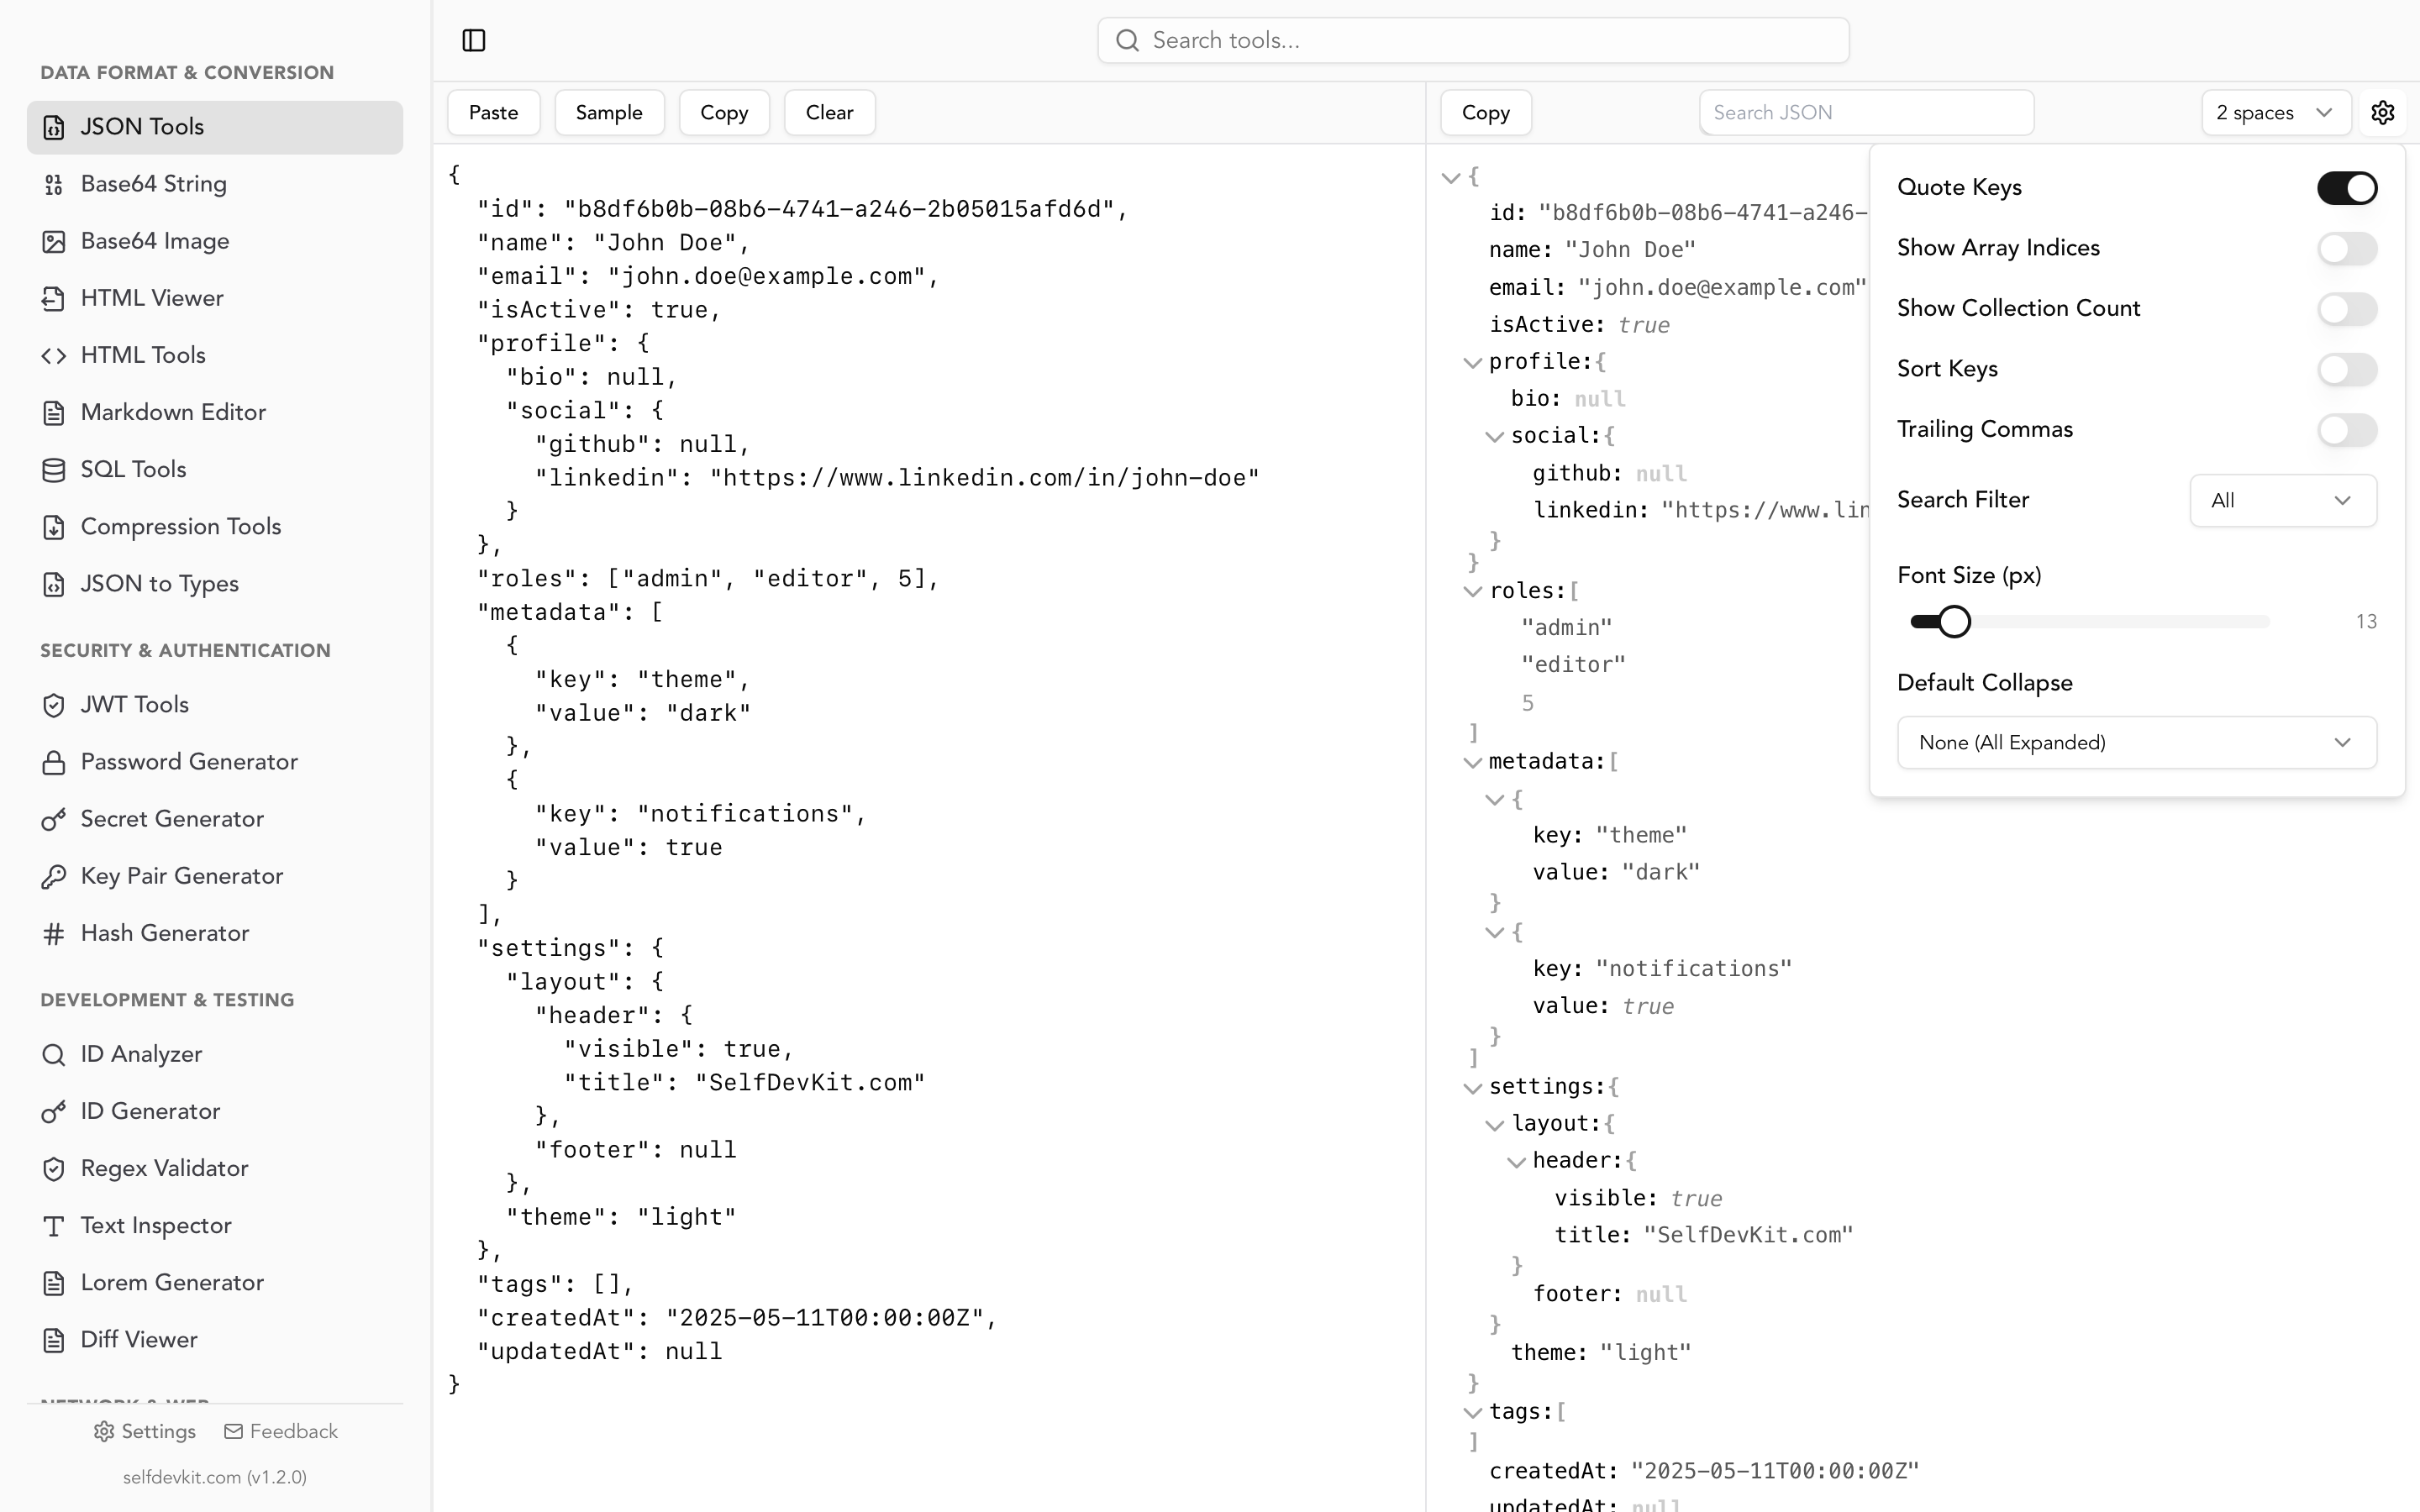This screenshot has height=1512, width=2420.
Task: Click the Compression Tools icon
Action: [54, 526]
